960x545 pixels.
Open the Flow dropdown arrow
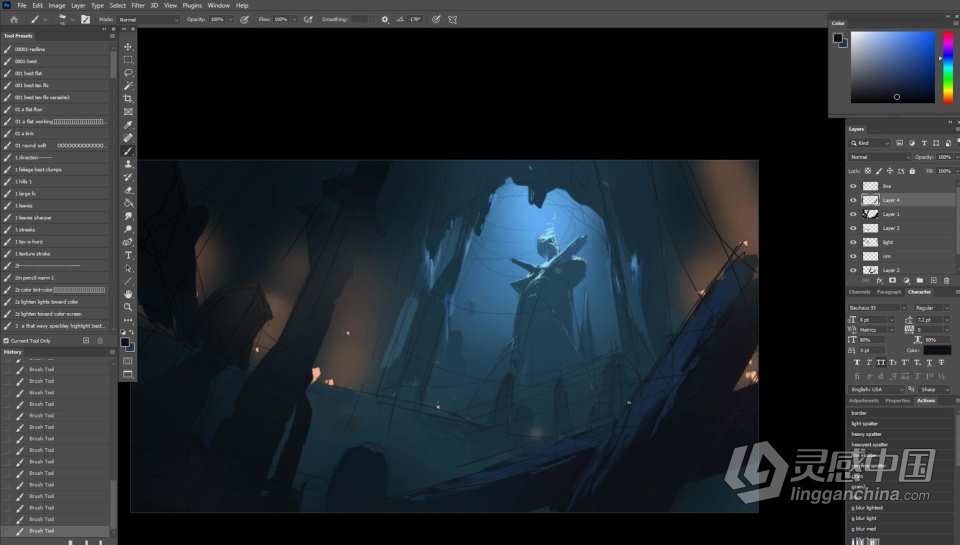tap(294, 20)
